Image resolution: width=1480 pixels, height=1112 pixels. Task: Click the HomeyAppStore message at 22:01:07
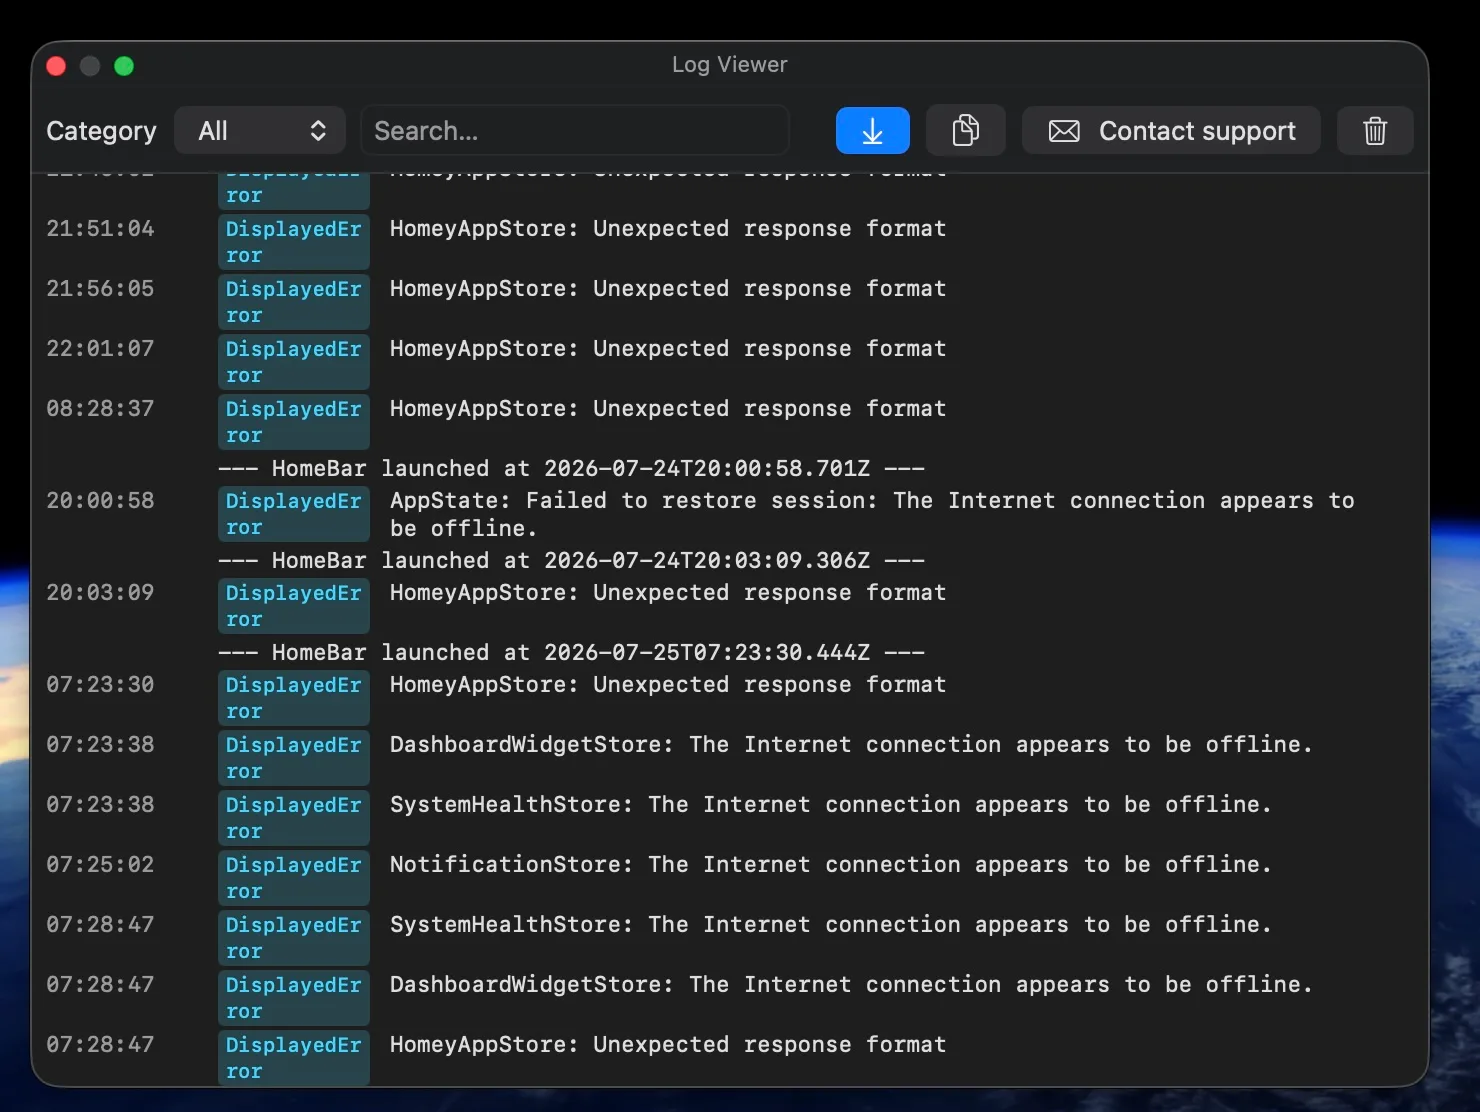click(x=668, y=349)
